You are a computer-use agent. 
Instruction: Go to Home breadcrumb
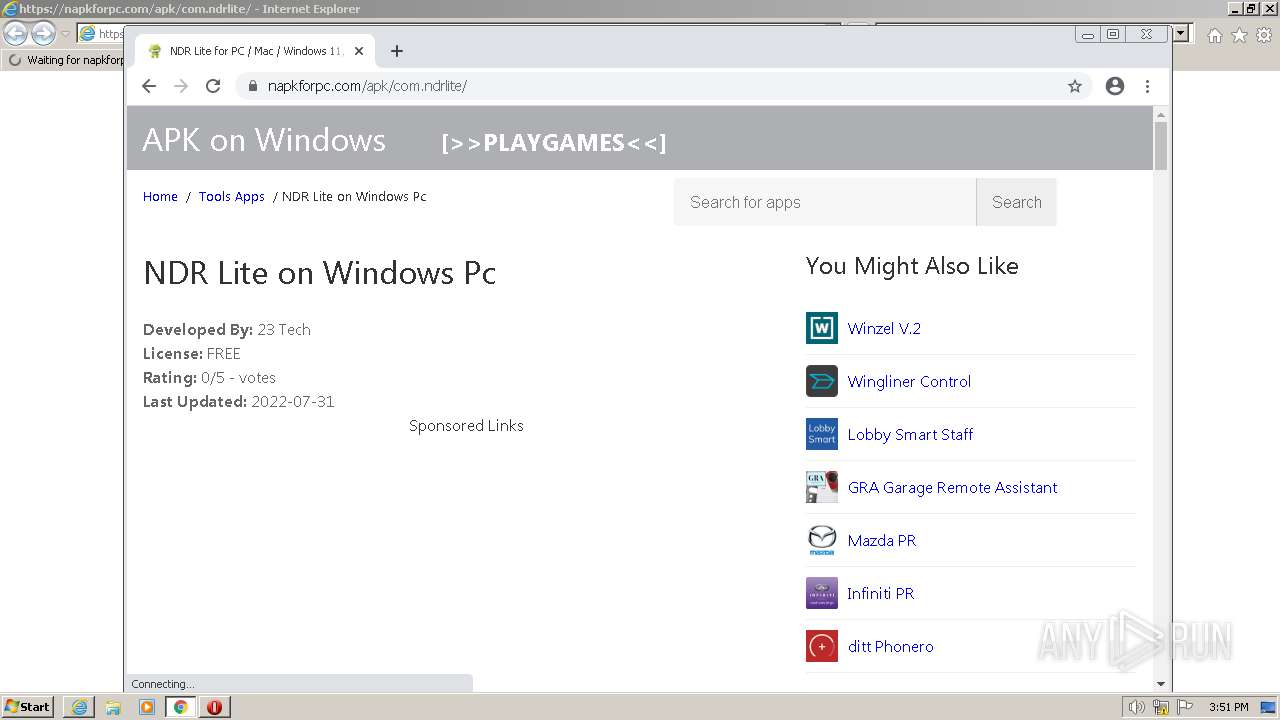[160, 197]
